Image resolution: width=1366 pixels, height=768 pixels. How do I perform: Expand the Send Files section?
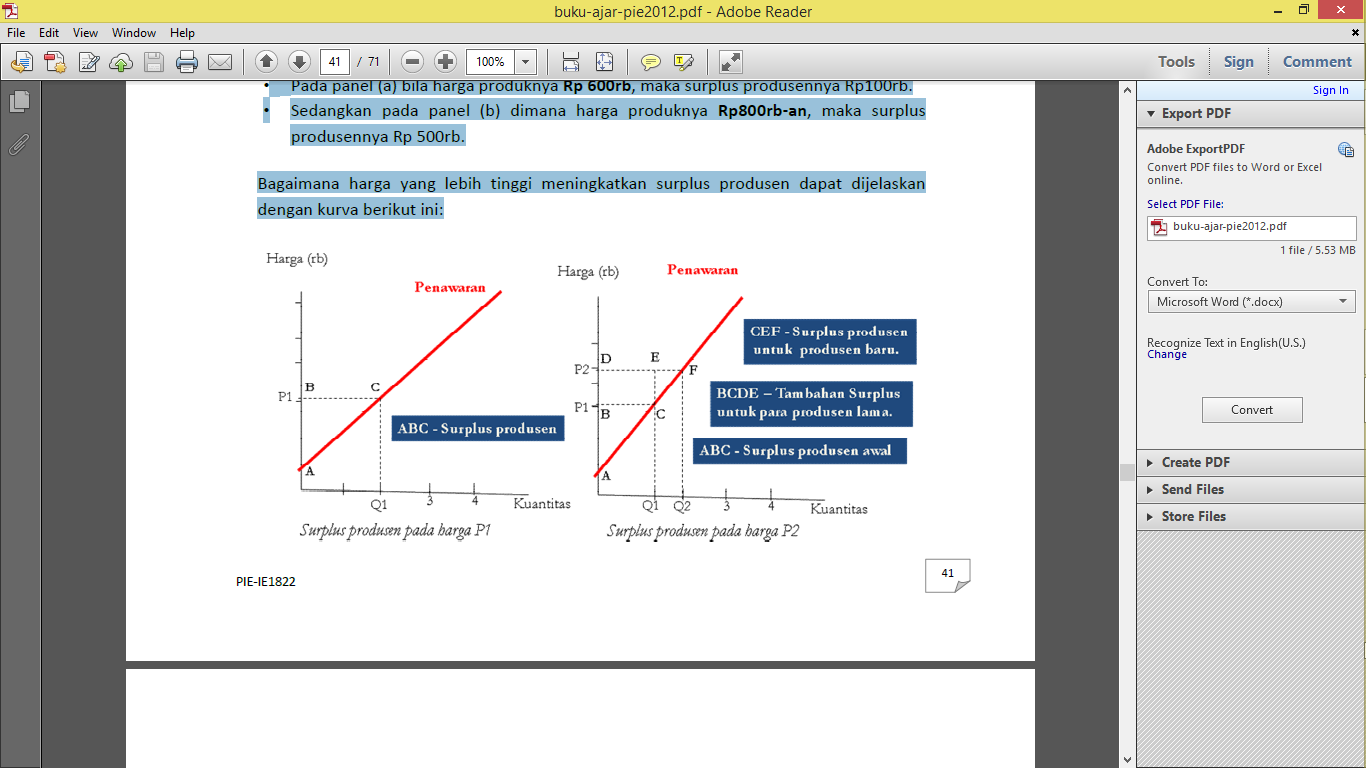[x=1251, y=489]
